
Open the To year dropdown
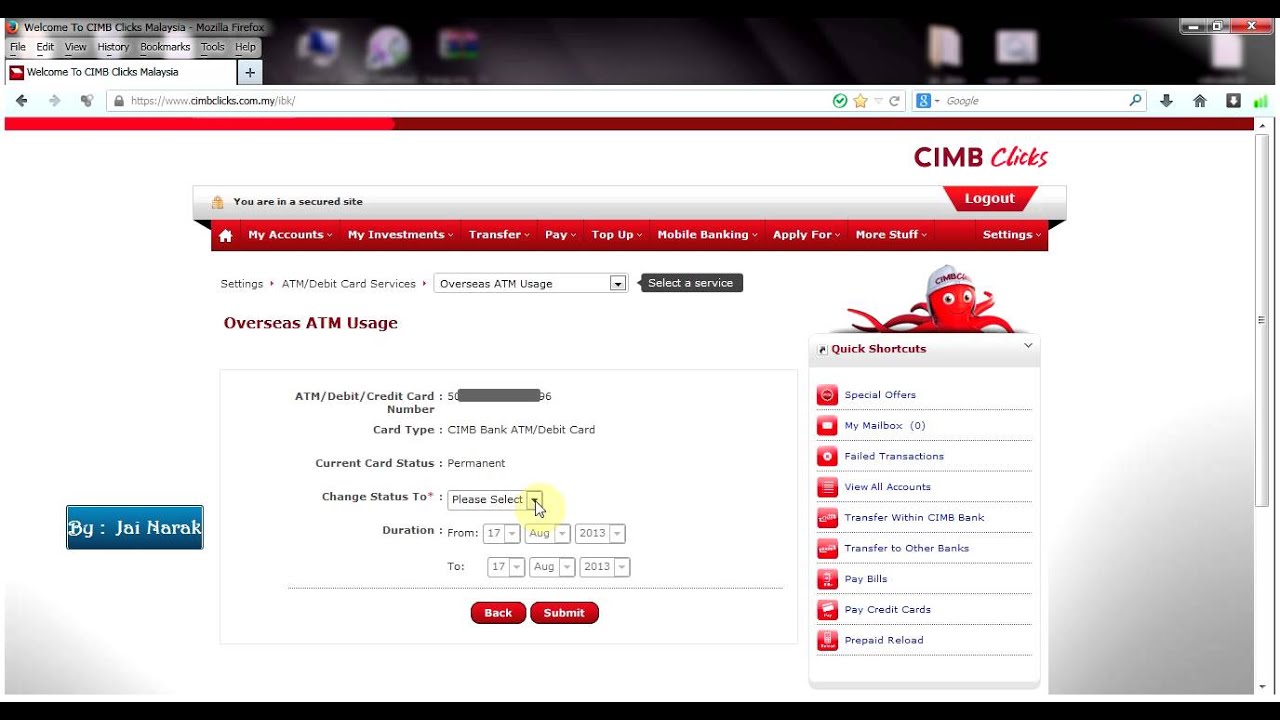[x=605, y=567]
